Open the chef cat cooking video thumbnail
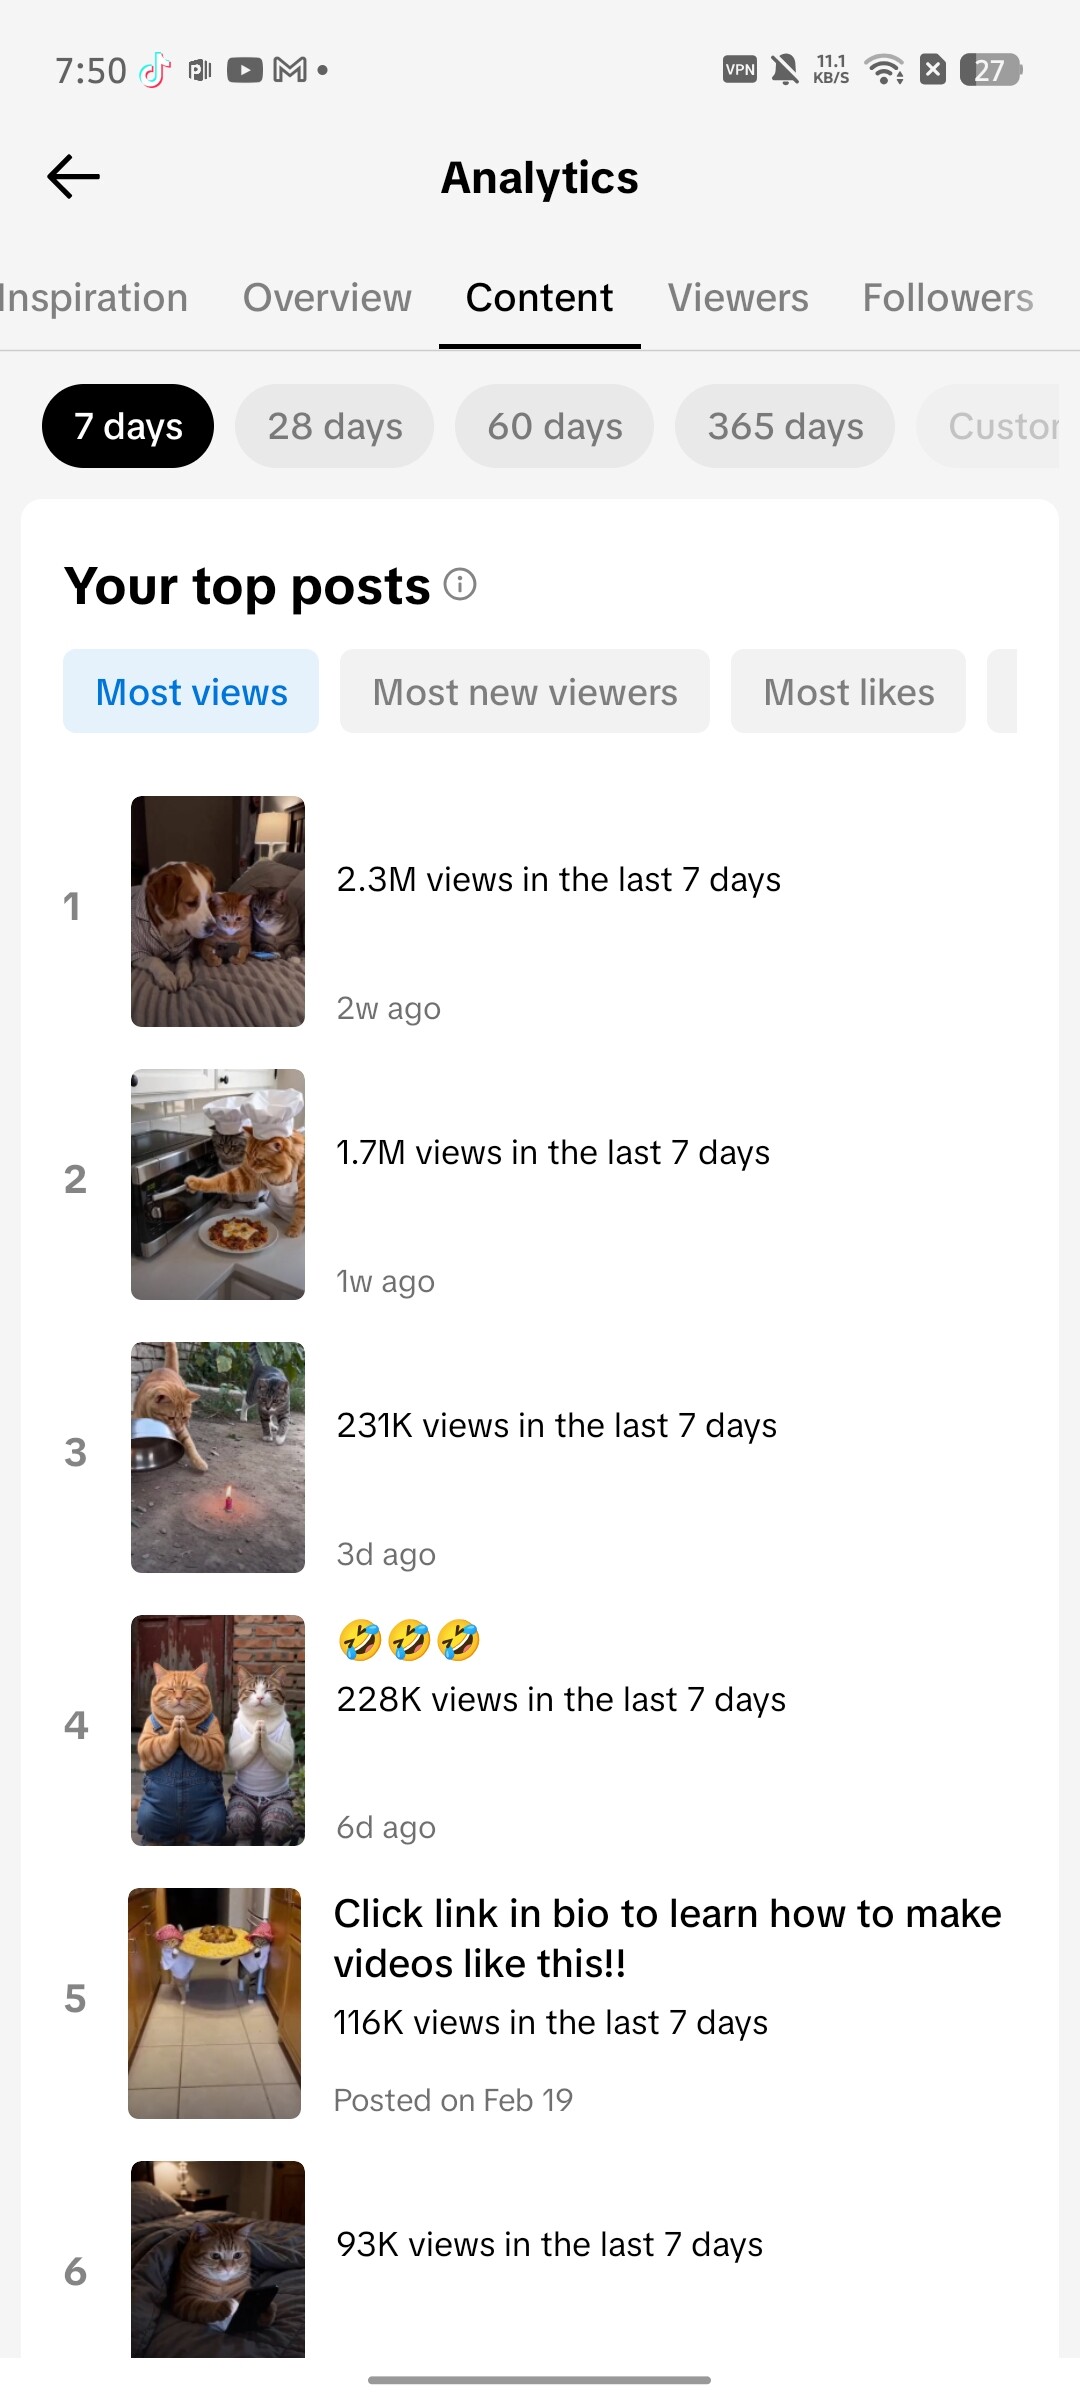The width and height of the screenshot is (1080, 2400). (218, 1184)
